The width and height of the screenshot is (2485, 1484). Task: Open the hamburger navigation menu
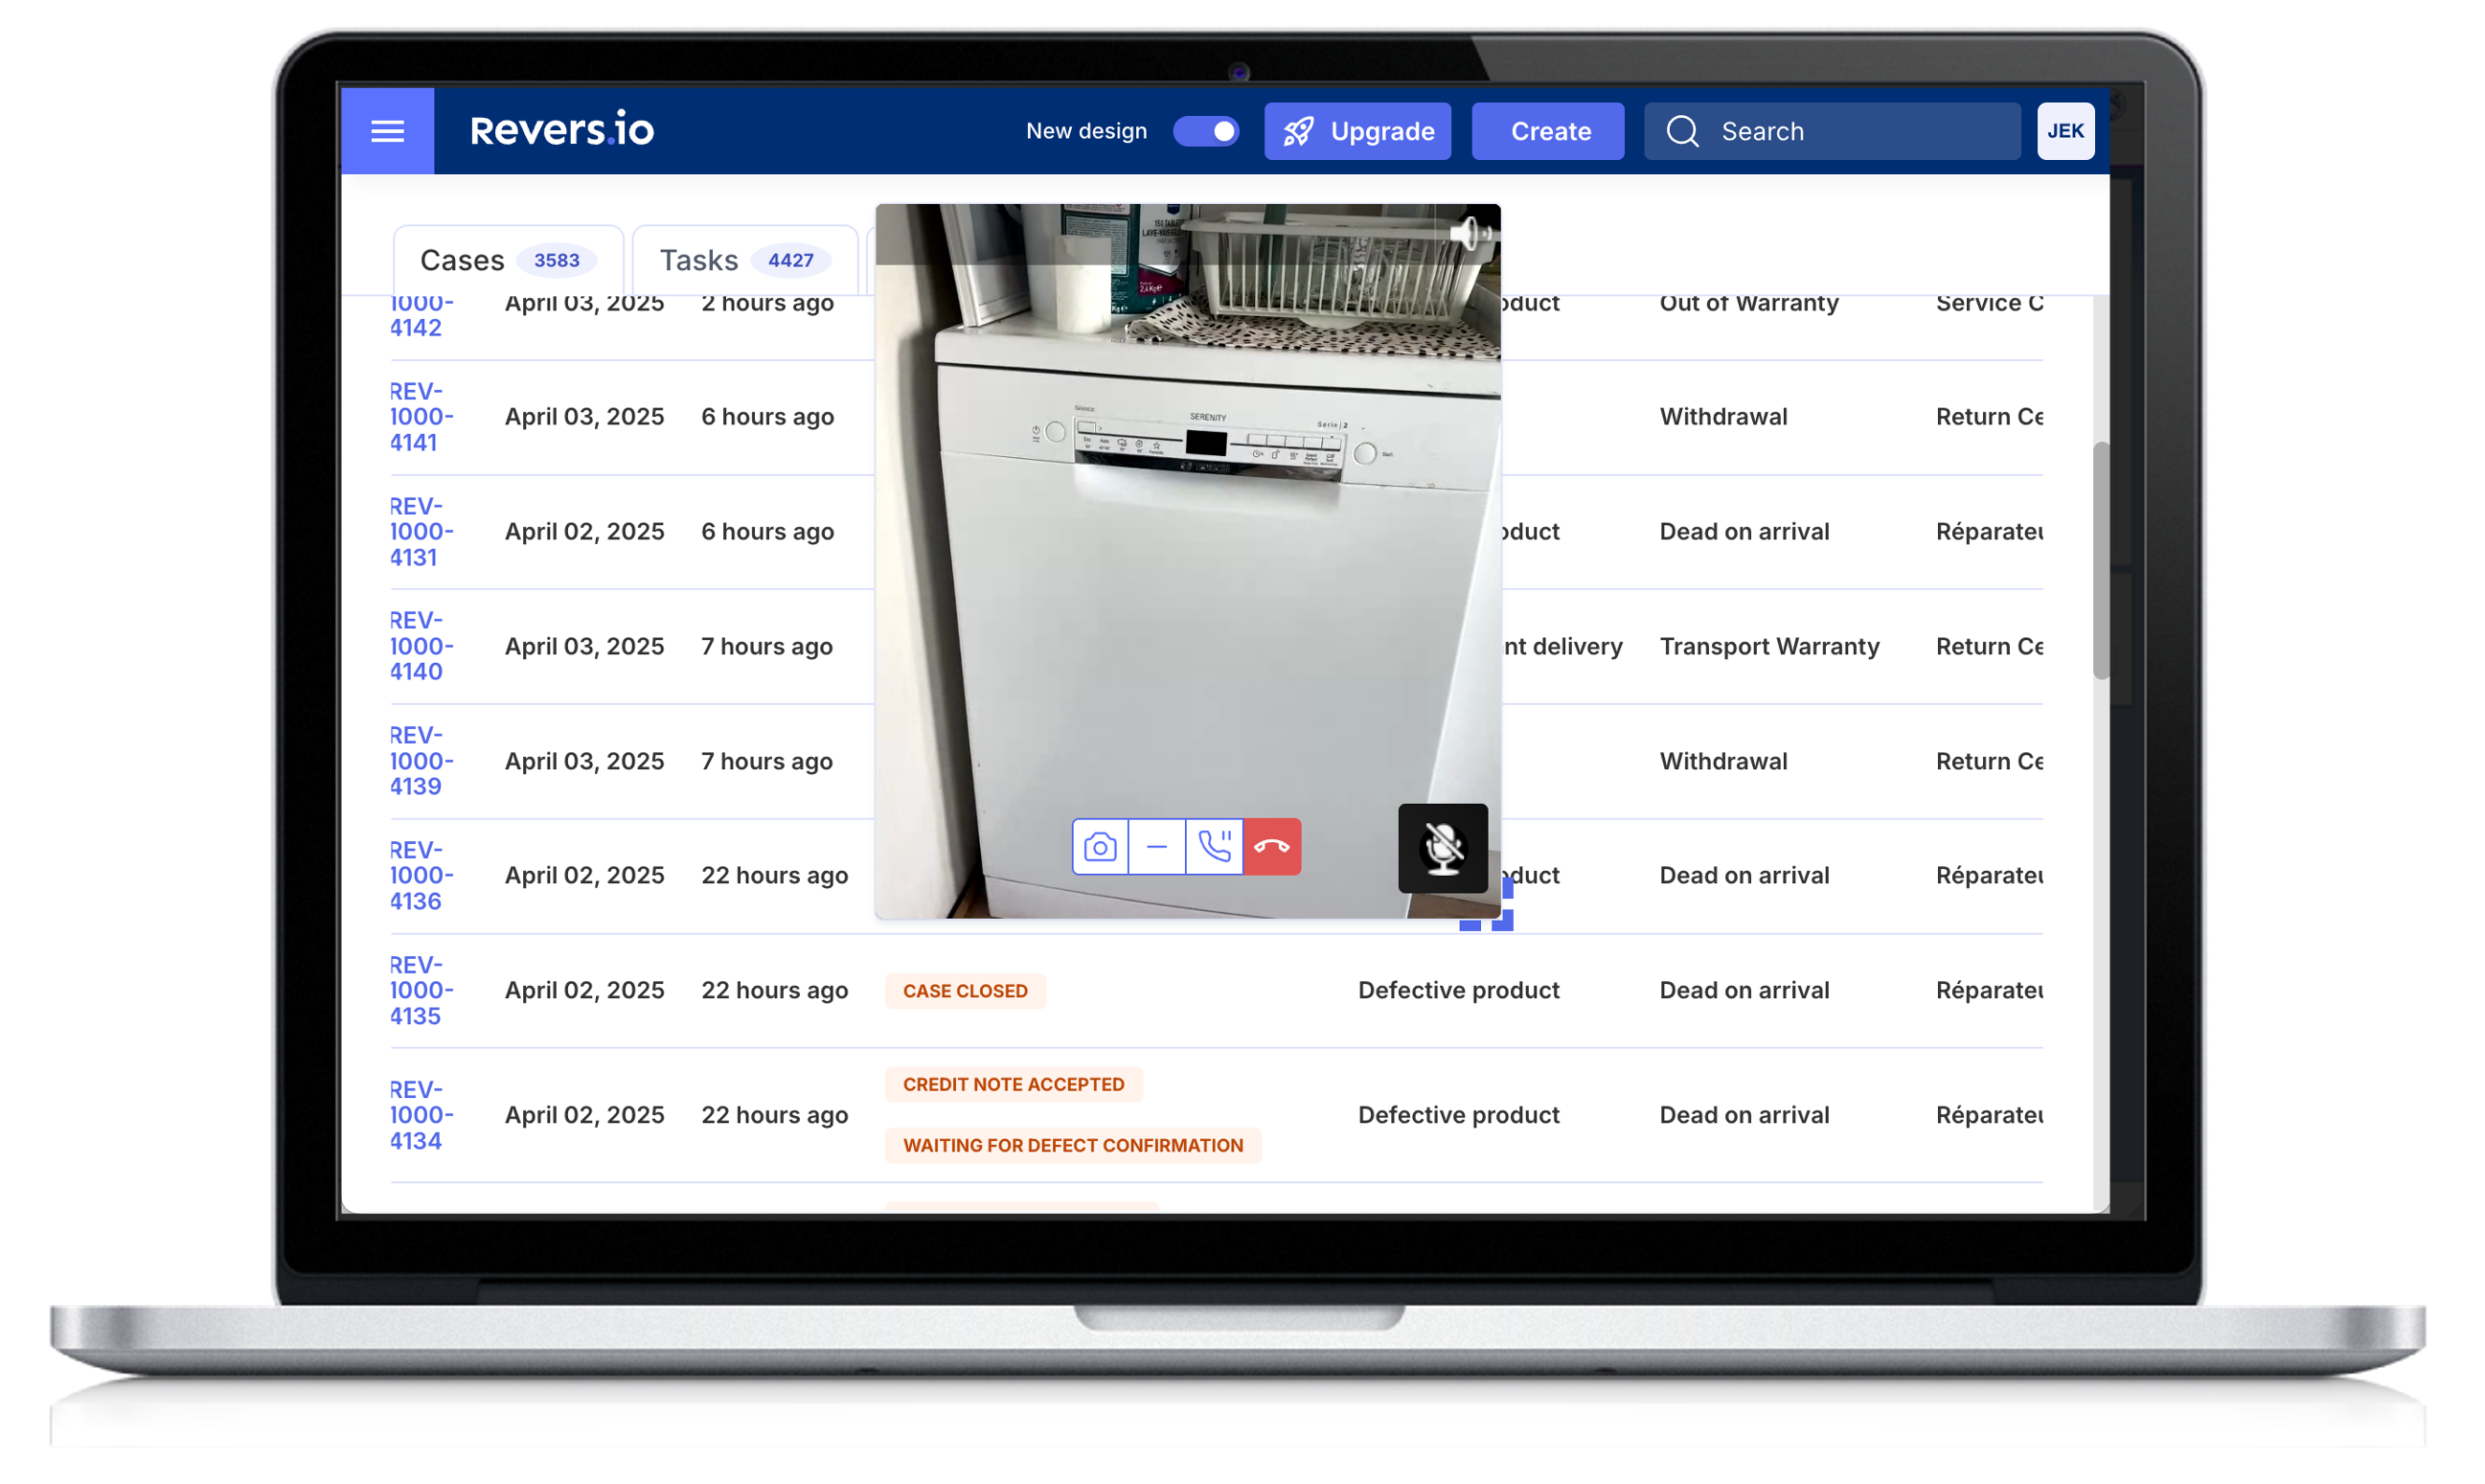[387, 131]
